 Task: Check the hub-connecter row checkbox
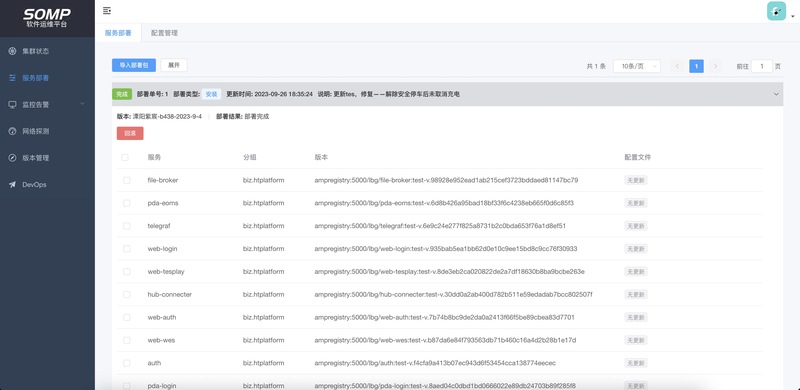(x=127, y=295)
